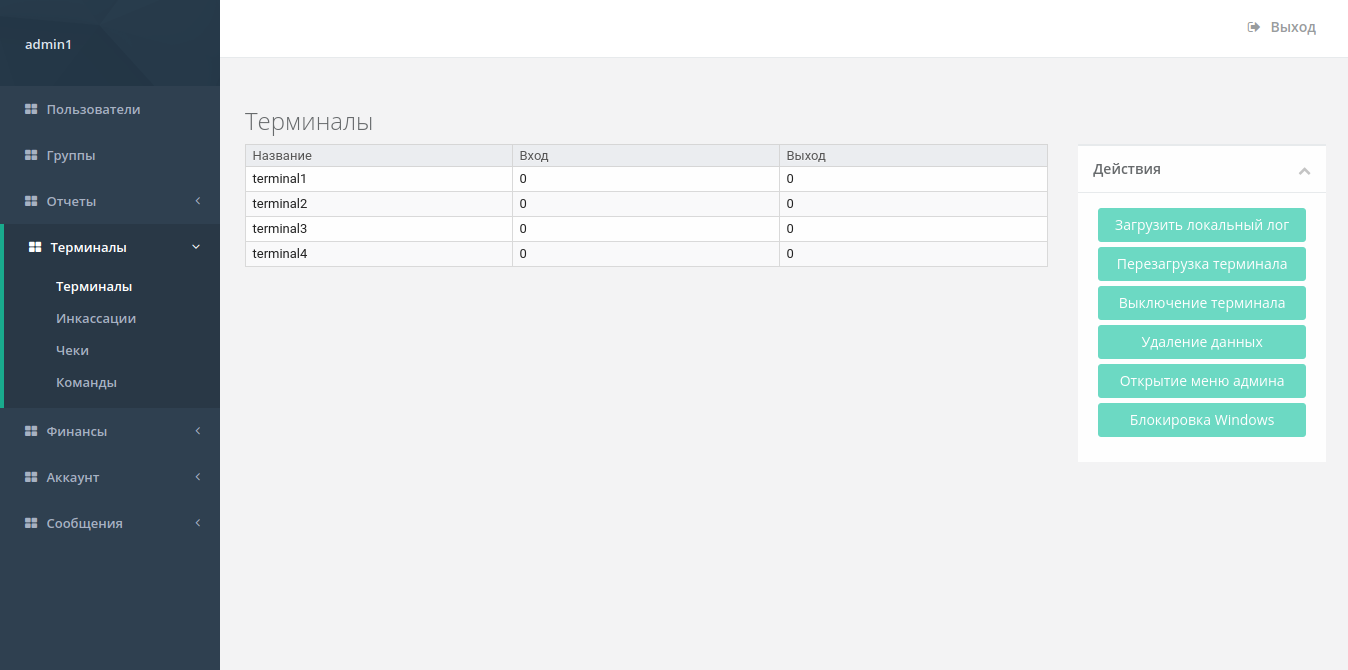Click the Перезагрузка терминала button

1202,264
